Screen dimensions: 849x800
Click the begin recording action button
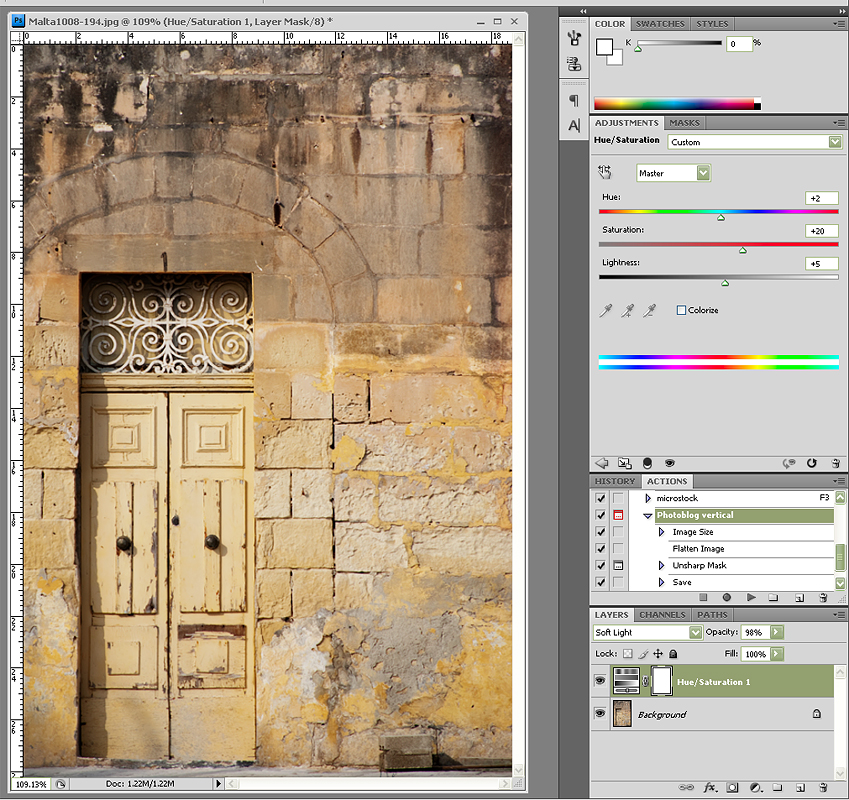[x=726, y=598]
